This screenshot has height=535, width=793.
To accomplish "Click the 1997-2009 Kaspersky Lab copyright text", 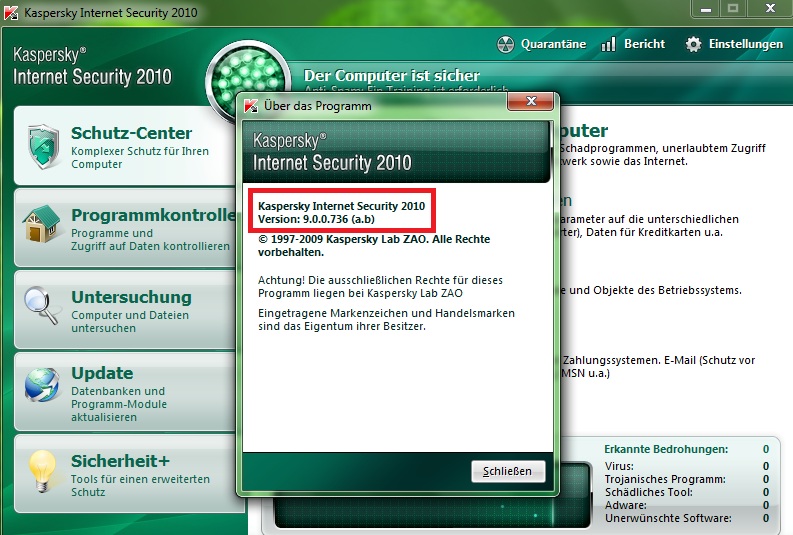I will coord(374,245).
